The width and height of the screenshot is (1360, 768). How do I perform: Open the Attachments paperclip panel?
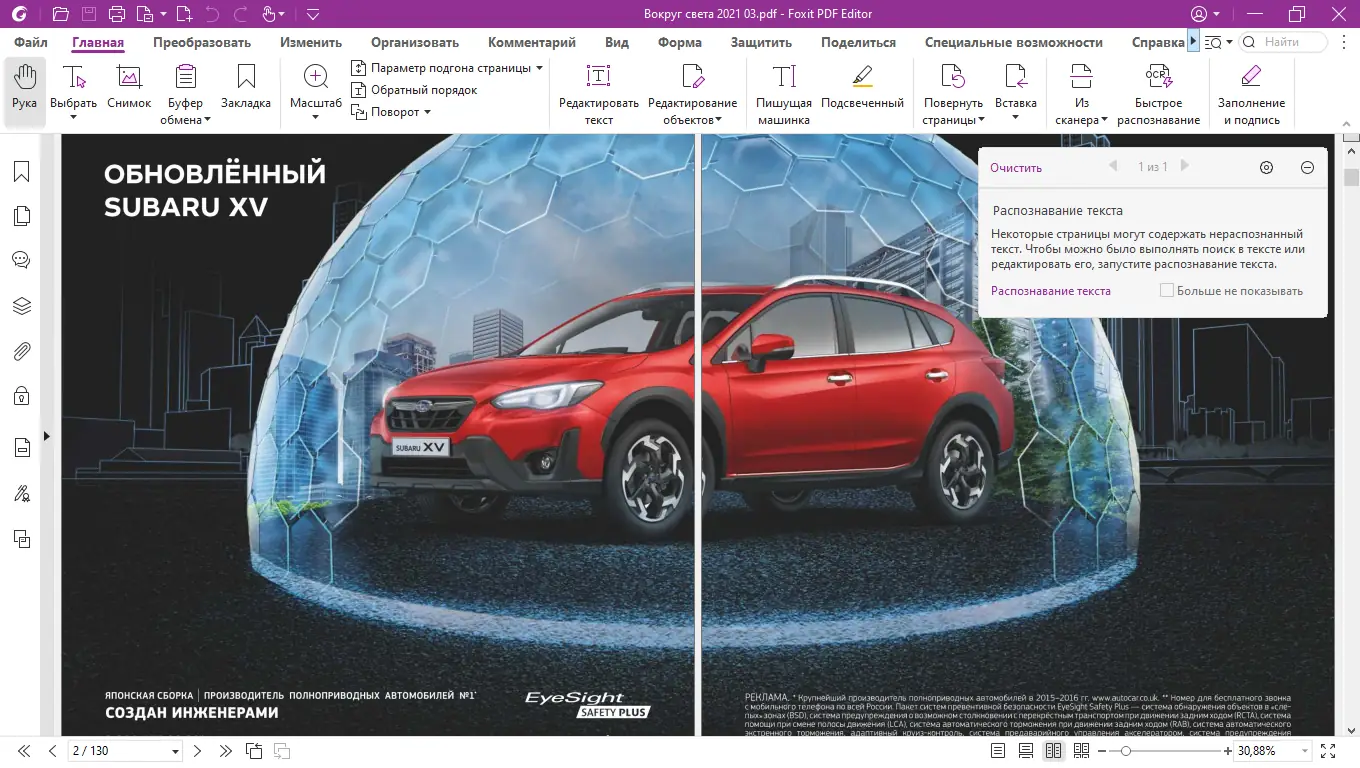tap(22, 351)
